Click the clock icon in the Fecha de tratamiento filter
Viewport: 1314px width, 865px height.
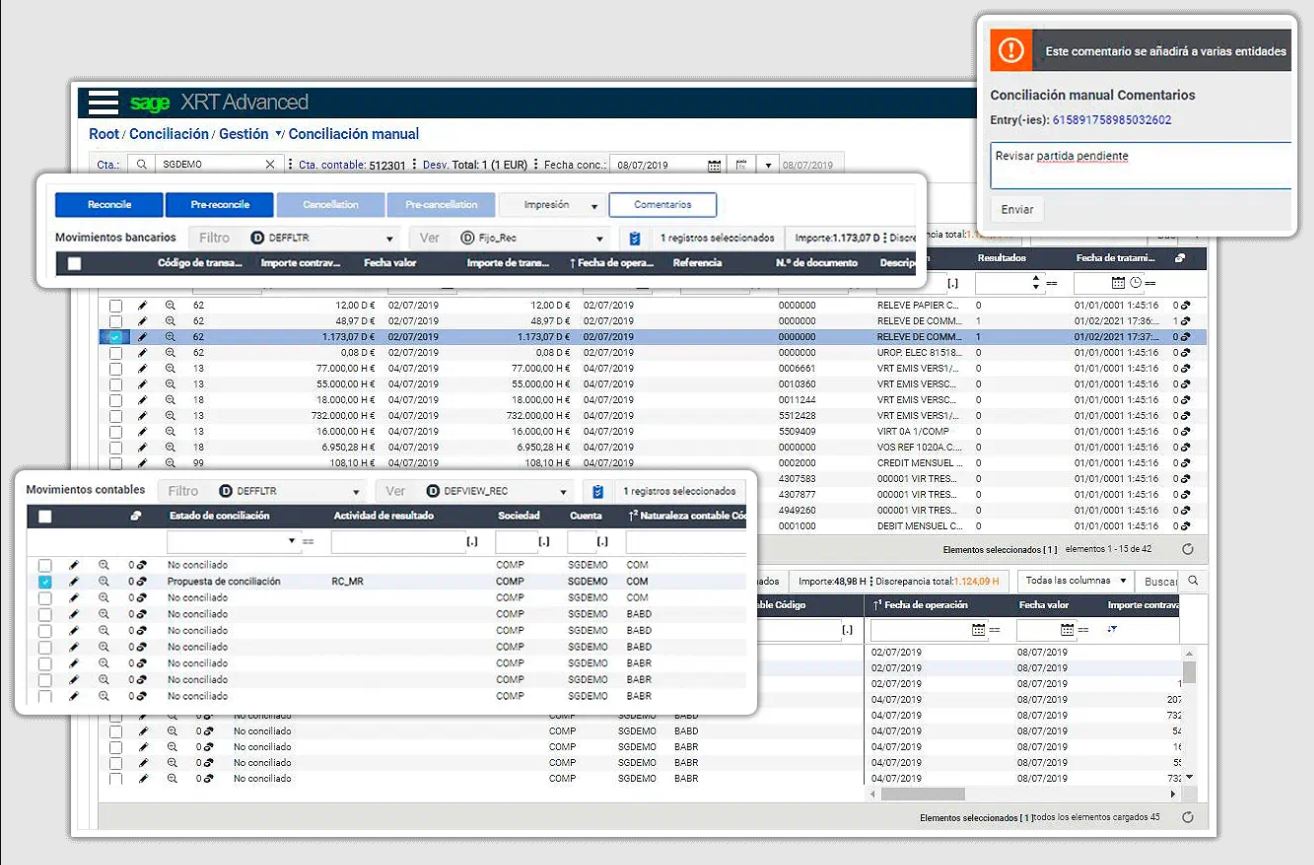coord(1135,284)
